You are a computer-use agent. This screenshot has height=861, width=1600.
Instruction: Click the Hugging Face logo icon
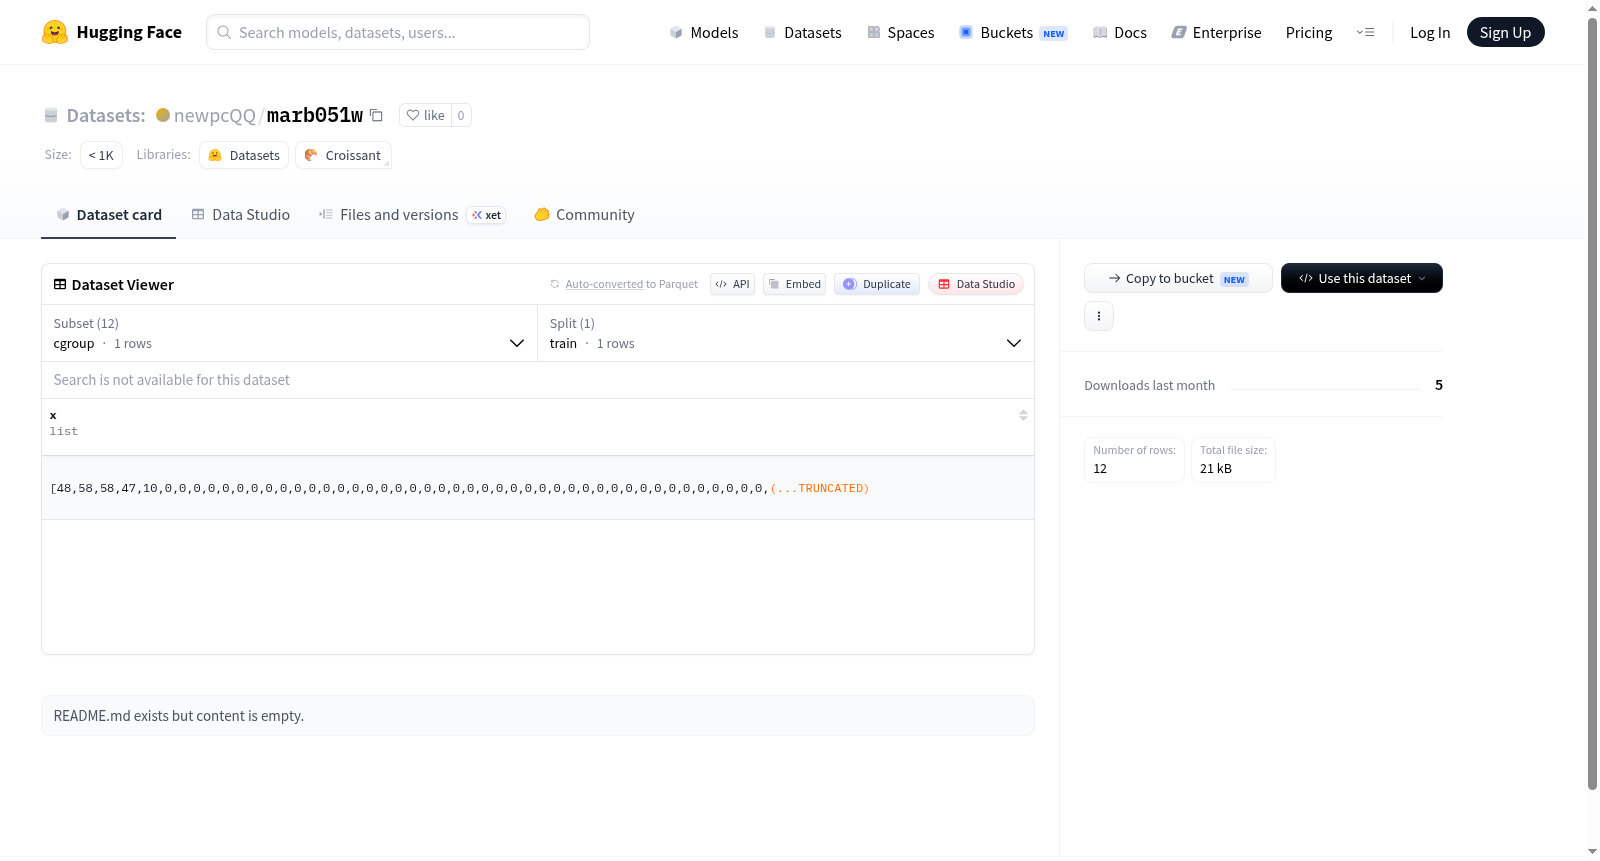point(55,32)
